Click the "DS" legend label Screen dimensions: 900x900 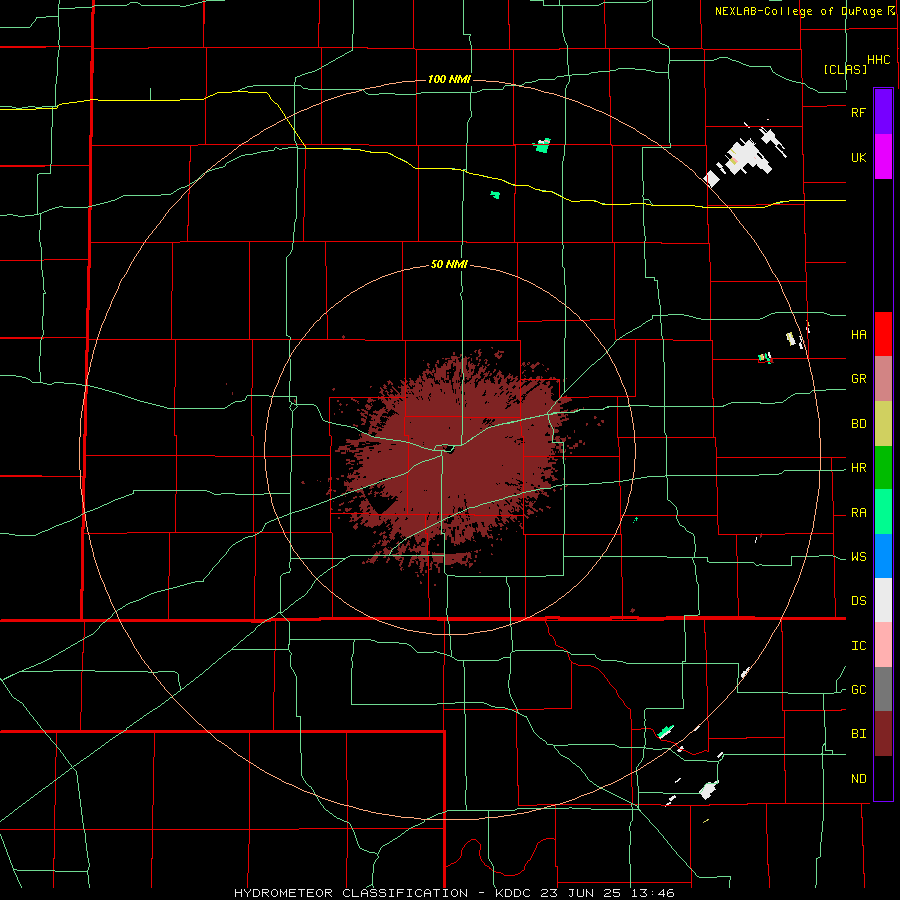pos(858,601)
